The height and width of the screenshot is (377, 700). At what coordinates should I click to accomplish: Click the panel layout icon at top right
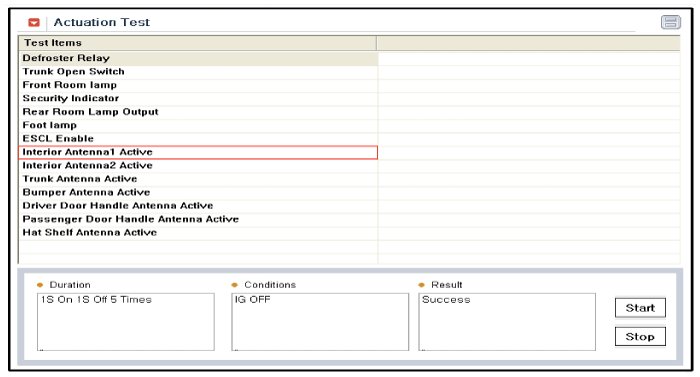point(671,22)
